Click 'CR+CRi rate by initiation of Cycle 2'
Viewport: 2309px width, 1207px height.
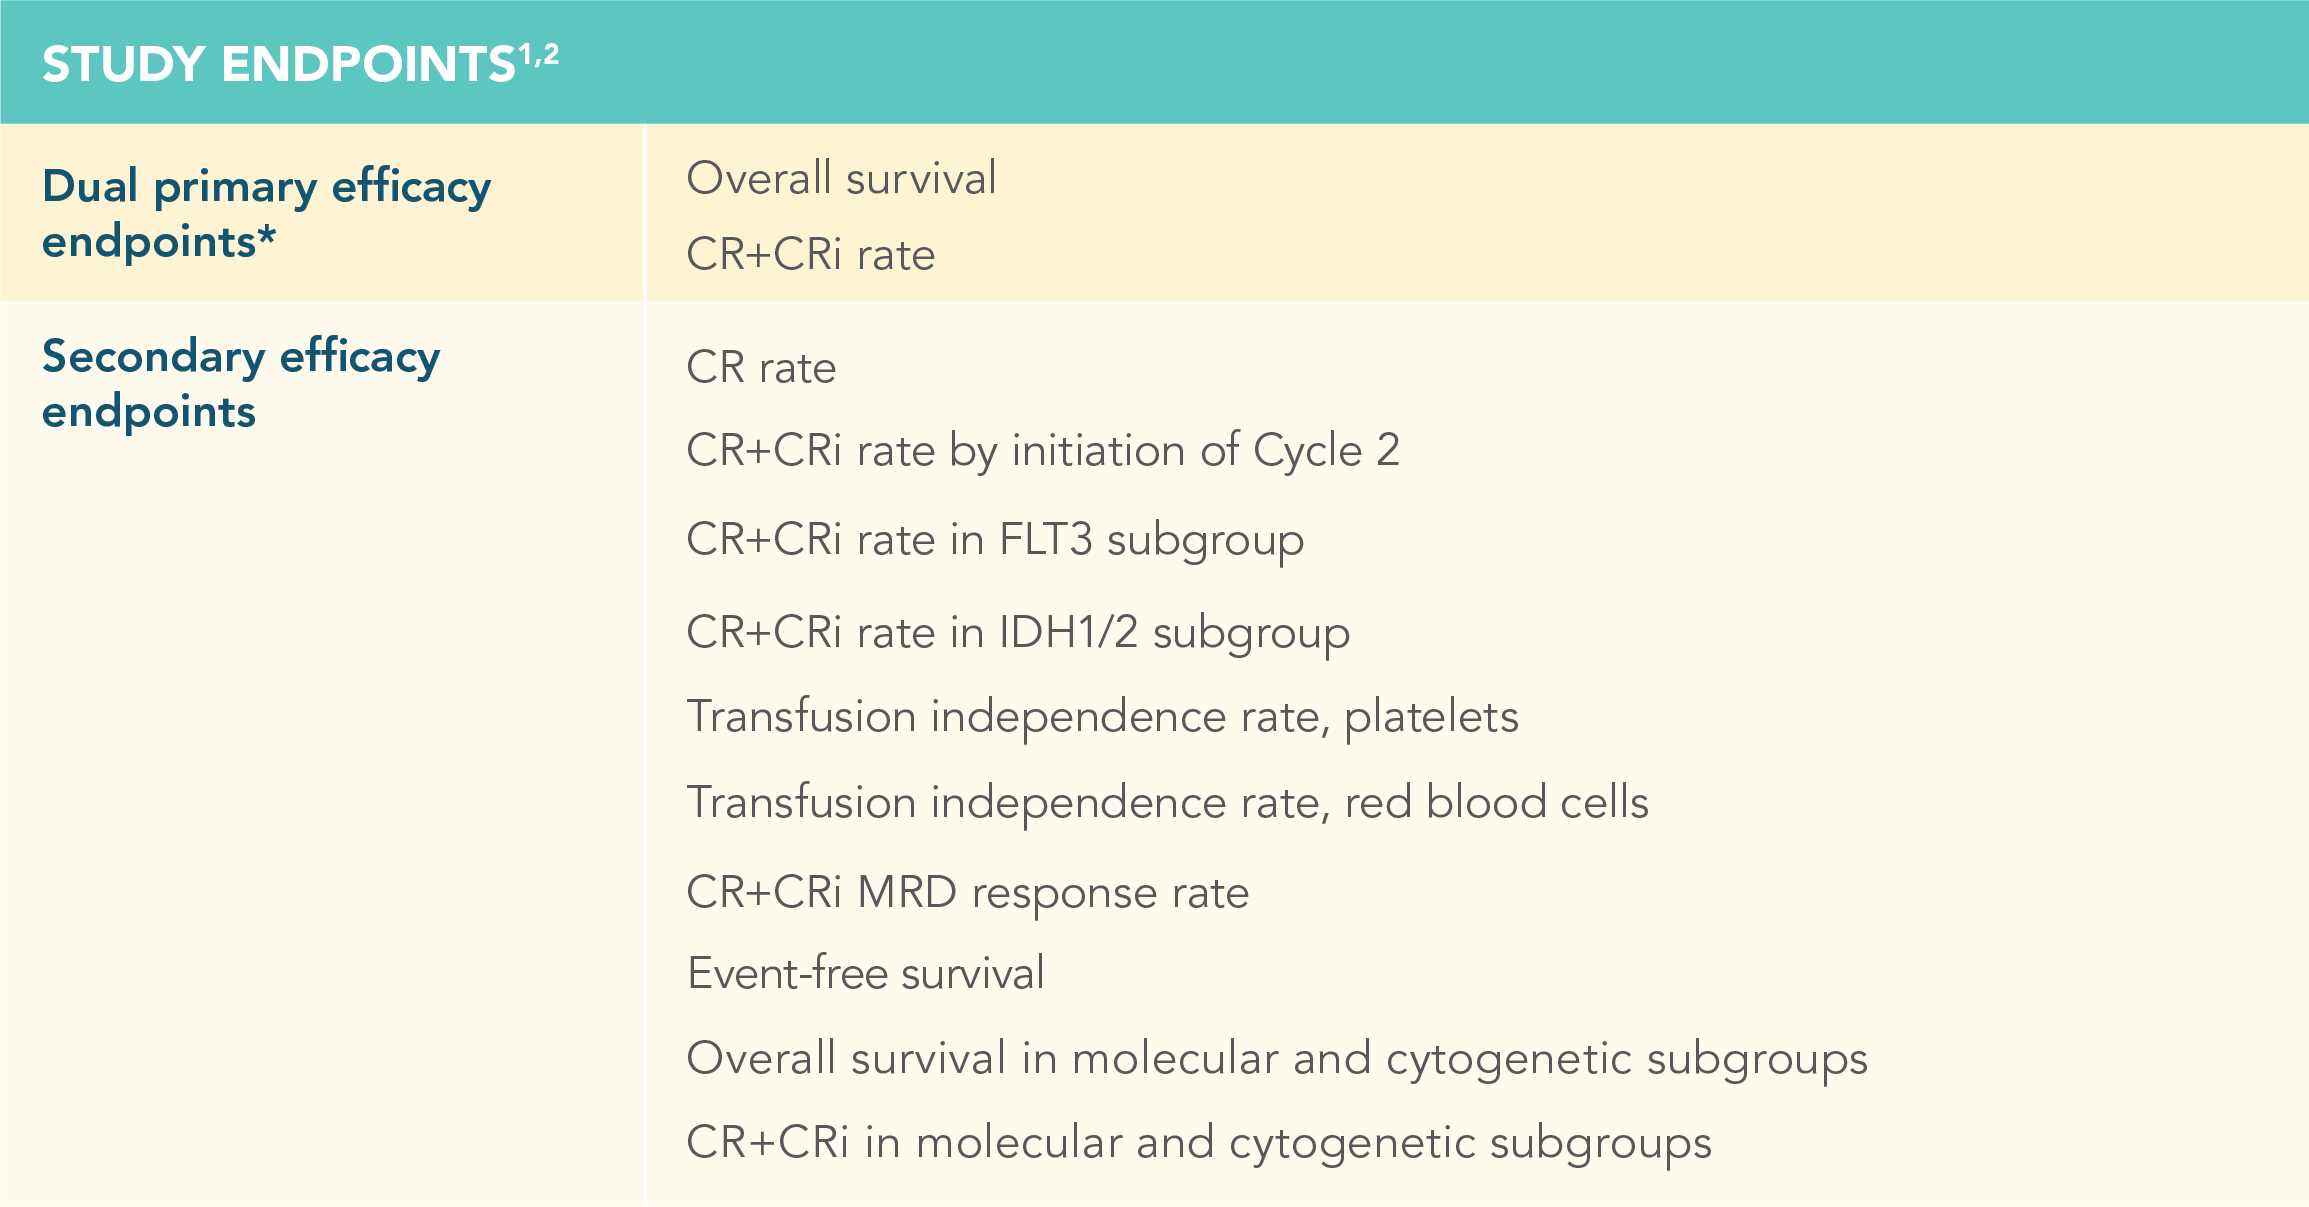tap(1042, 451)
